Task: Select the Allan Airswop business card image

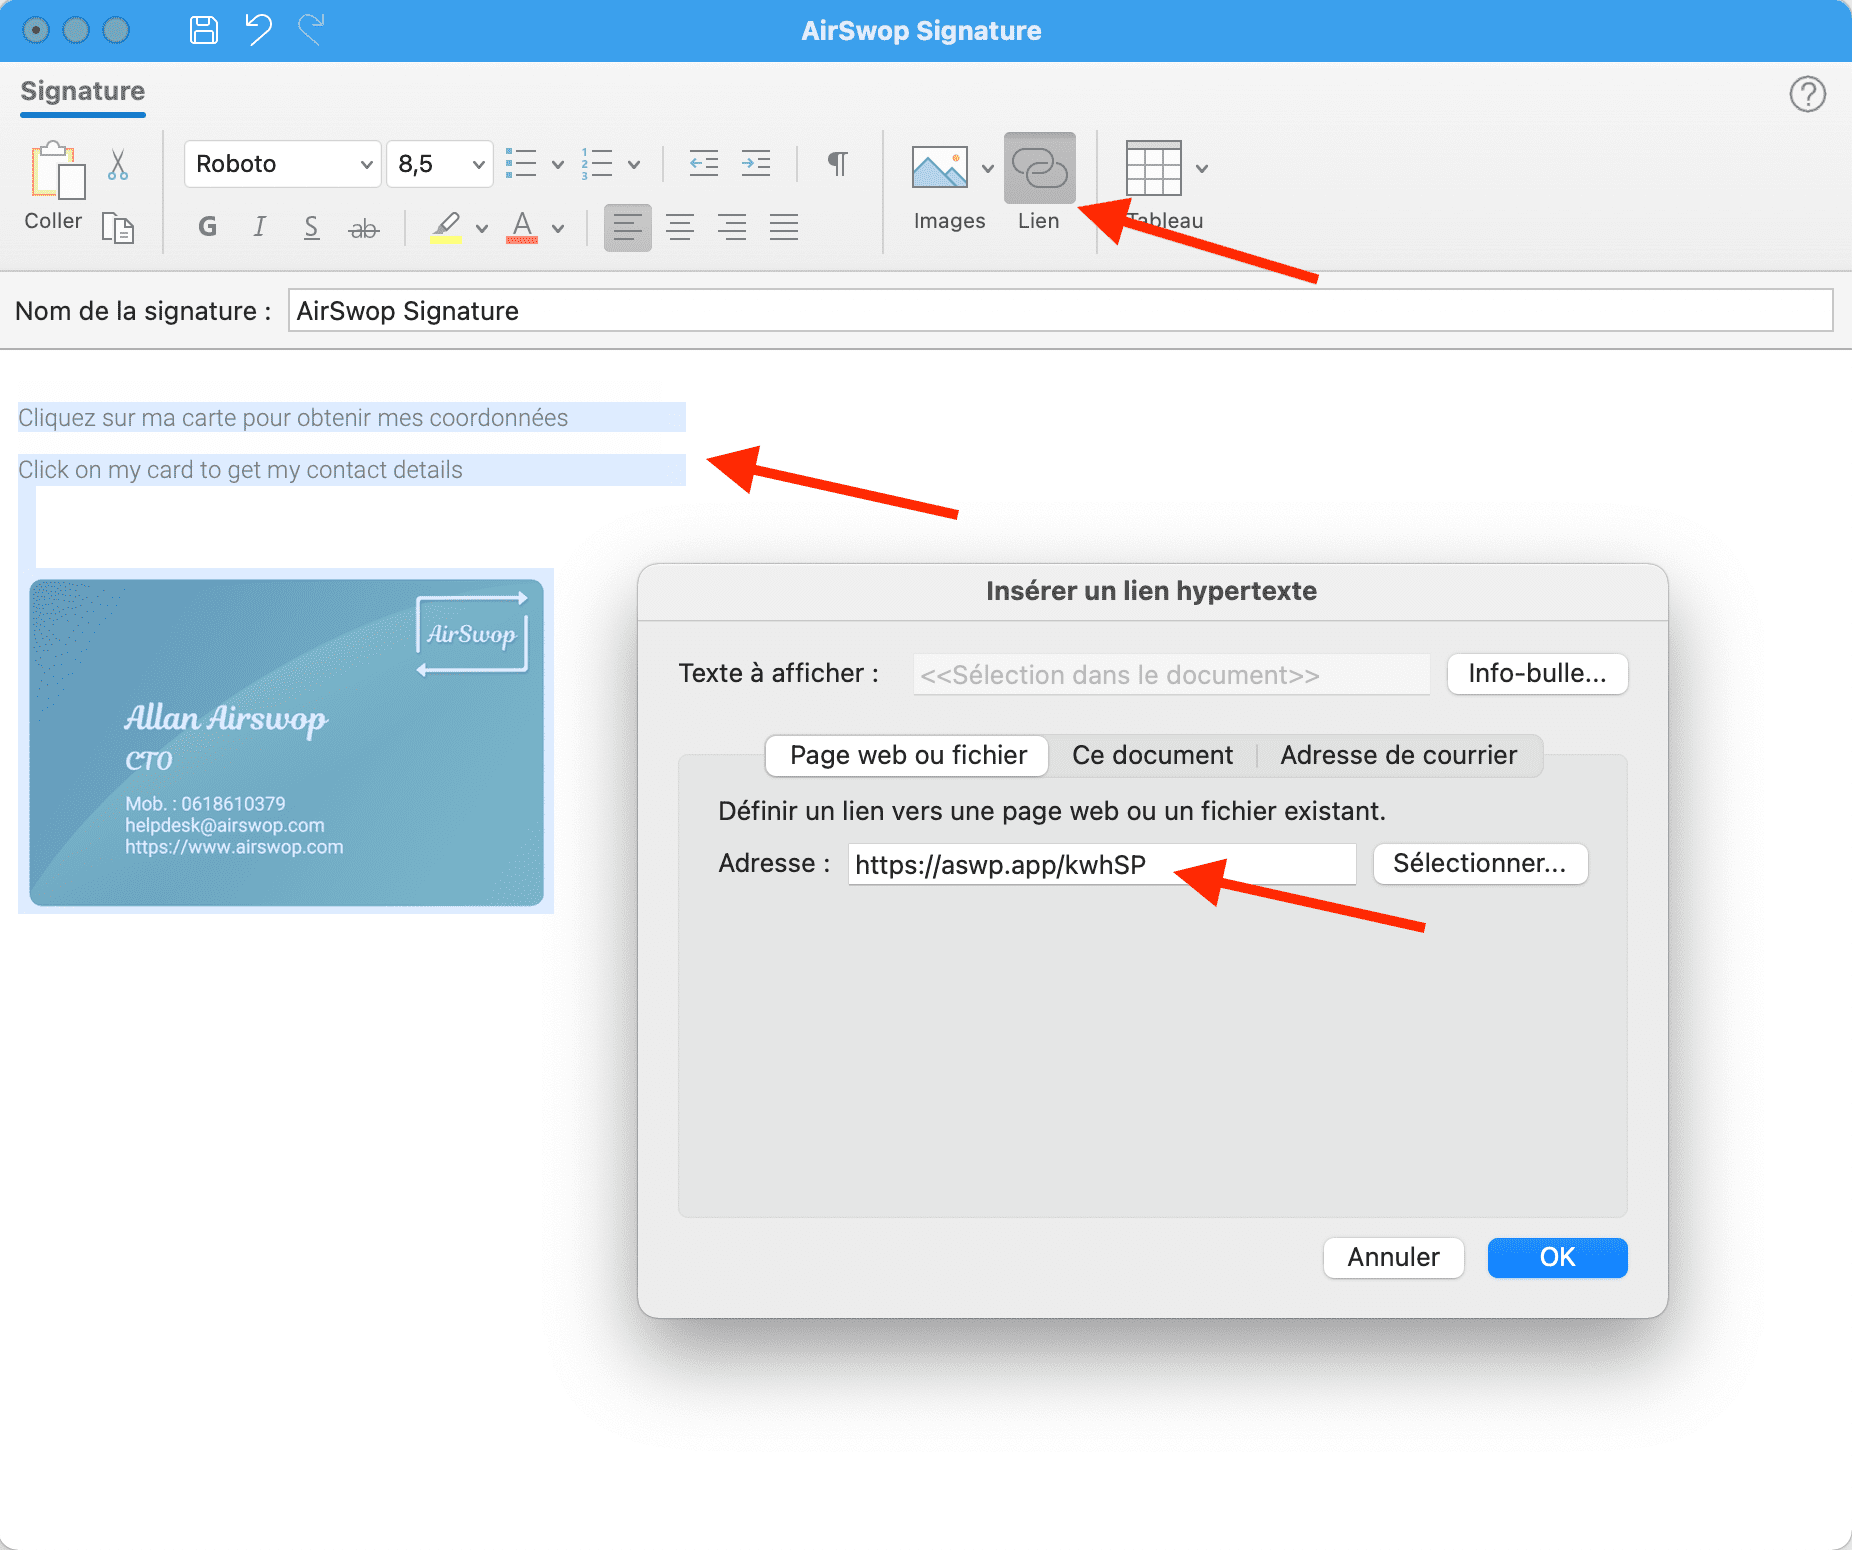Action: tap(287, 743)
